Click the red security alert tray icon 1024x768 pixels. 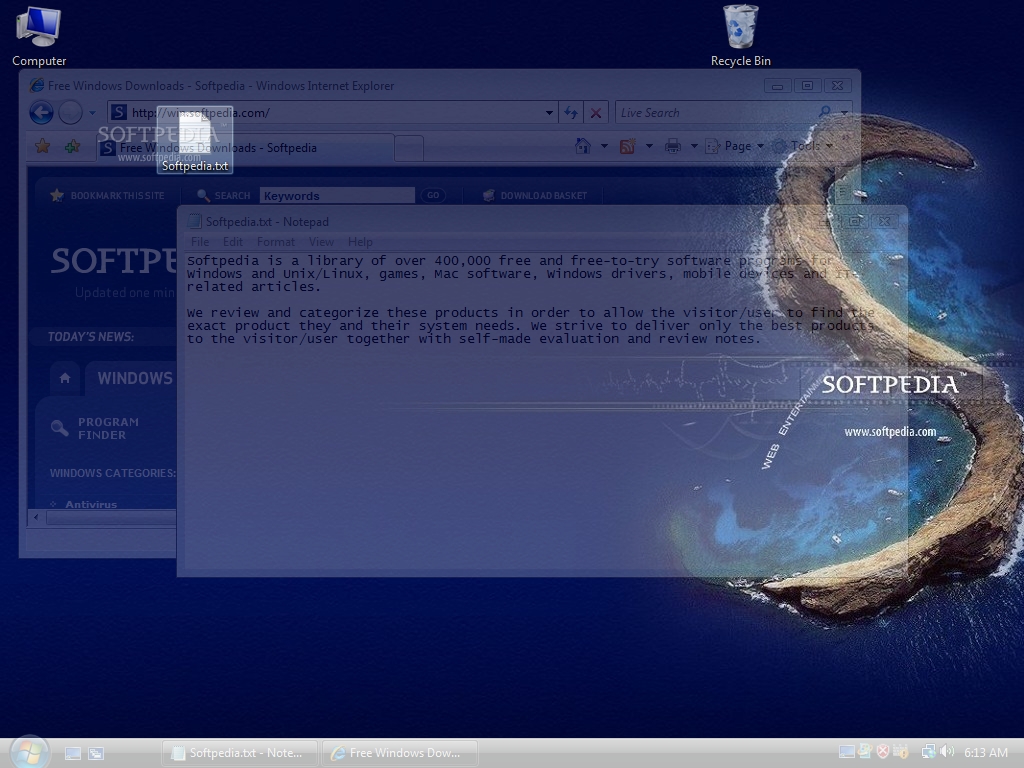pyautogui.click(x=883, y=752)
